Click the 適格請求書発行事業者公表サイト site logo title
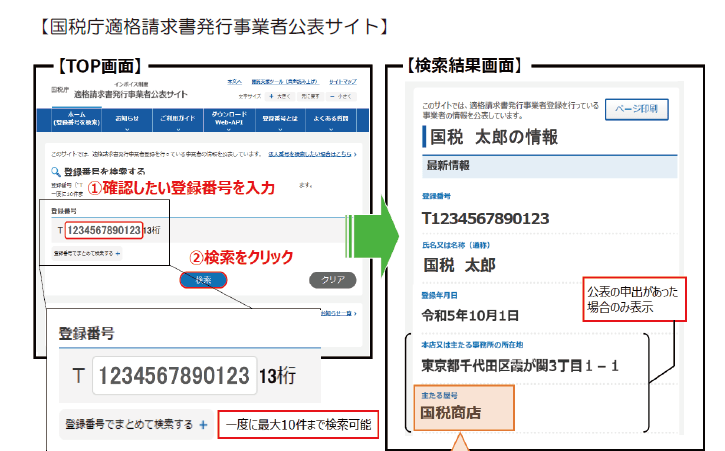725x451 pixels. click(130, 94)
